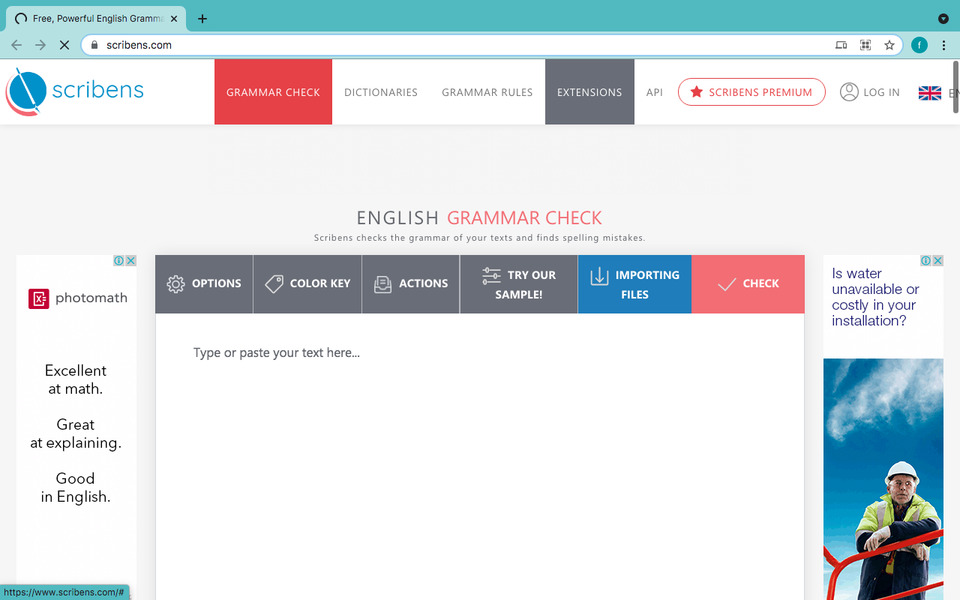Click the Color Key tag icon

273,283
